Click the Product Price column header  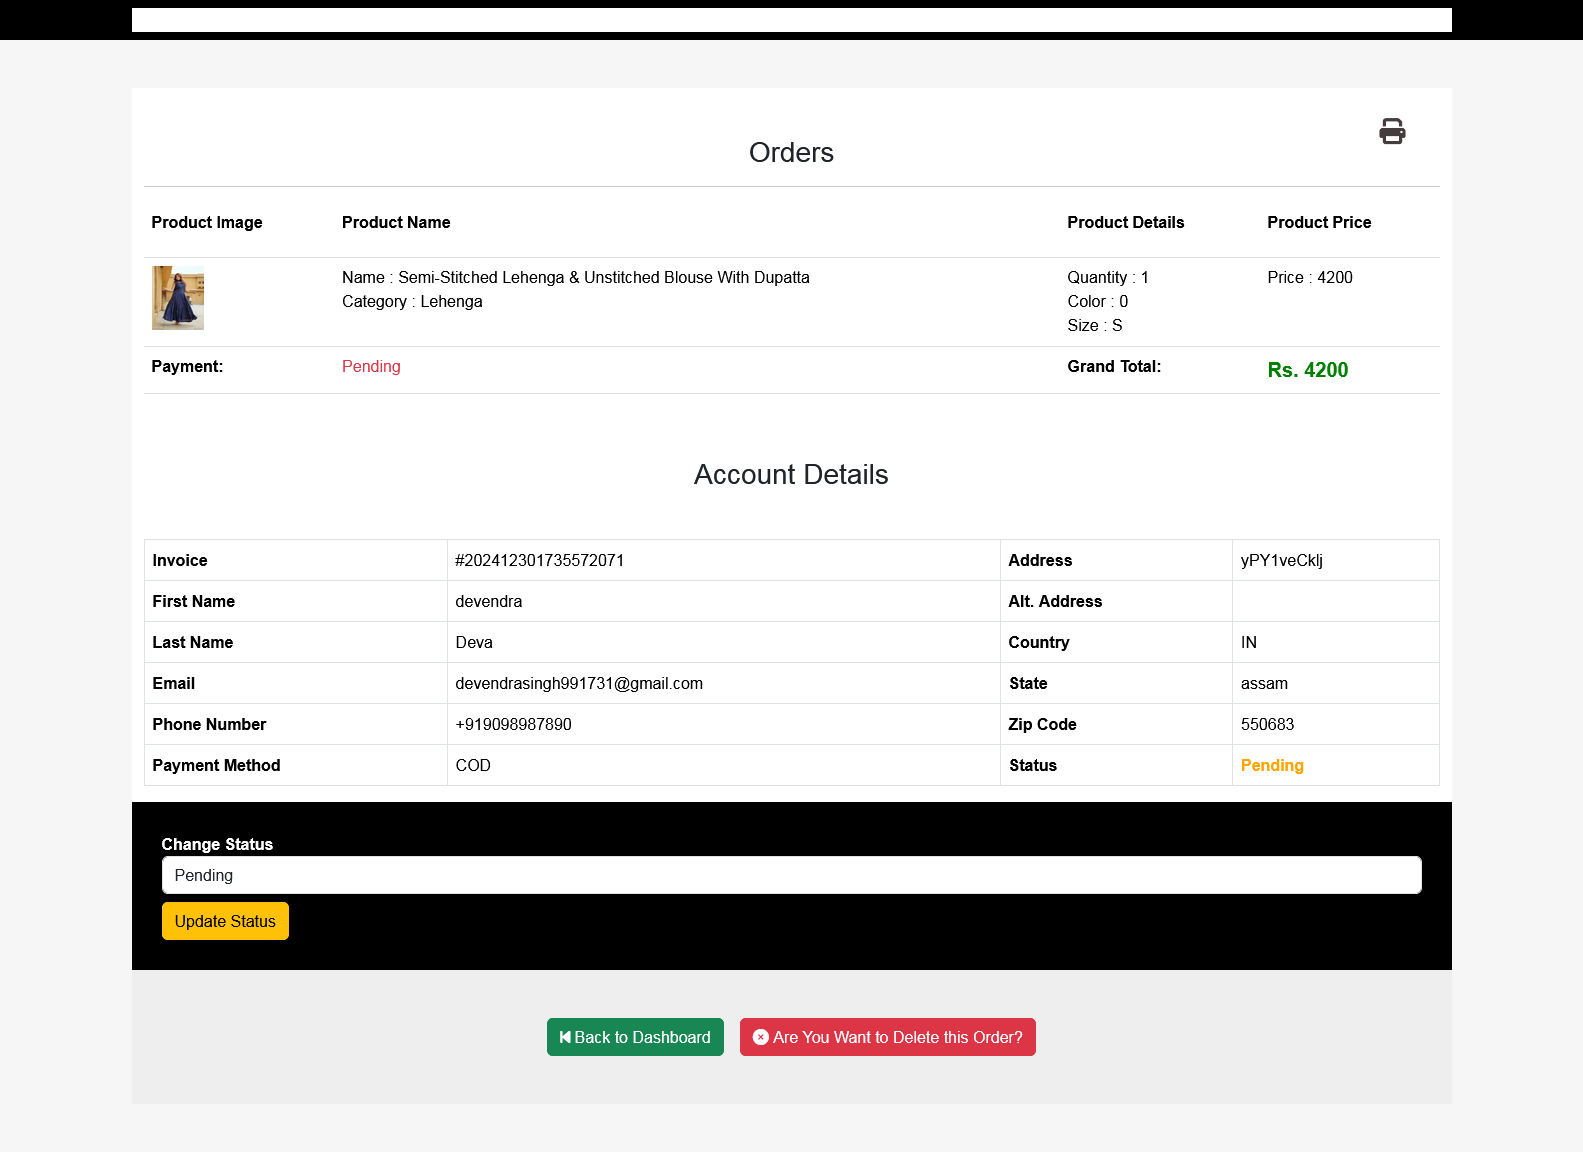point(1318,222)
